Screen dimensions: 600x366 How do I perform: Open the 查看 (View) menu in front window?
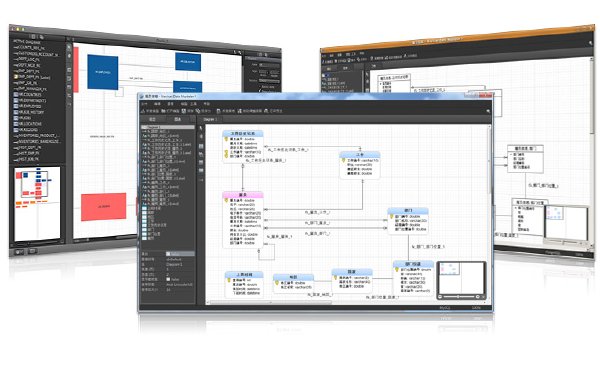coord(170,104)
